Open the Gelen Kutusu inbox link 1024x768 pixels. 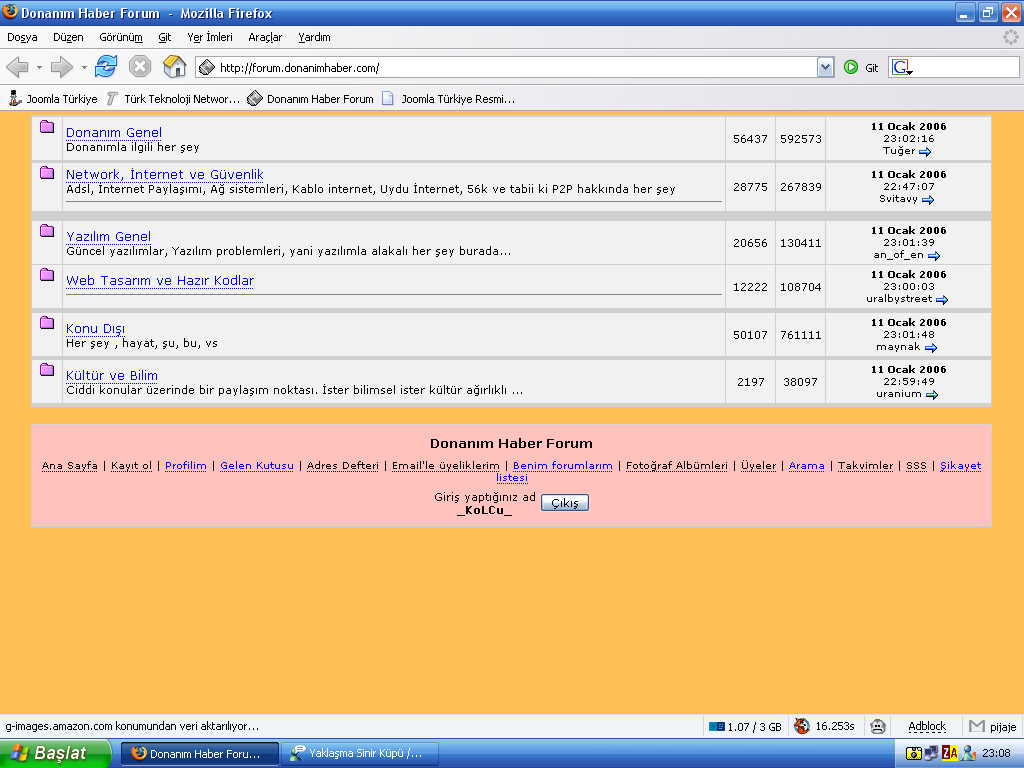257,466
